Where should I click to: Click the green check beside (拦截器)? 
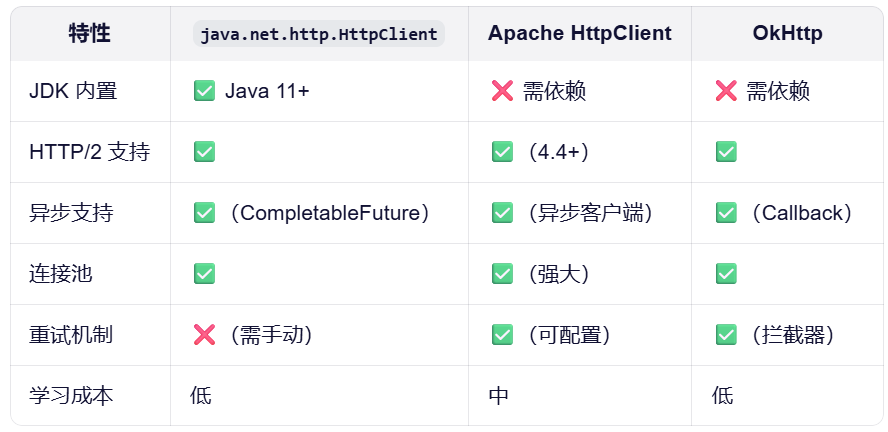tap(726, 335)
